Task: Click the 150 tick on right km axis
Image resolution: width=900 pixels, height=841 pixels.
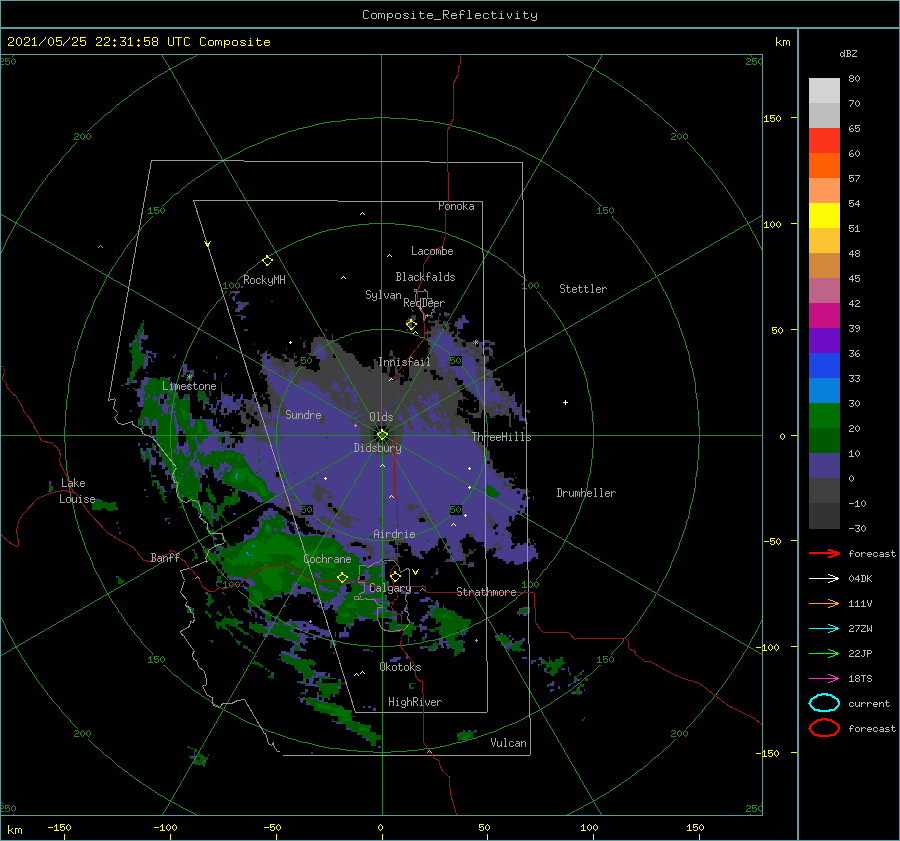Action: (x=772, y=118)
